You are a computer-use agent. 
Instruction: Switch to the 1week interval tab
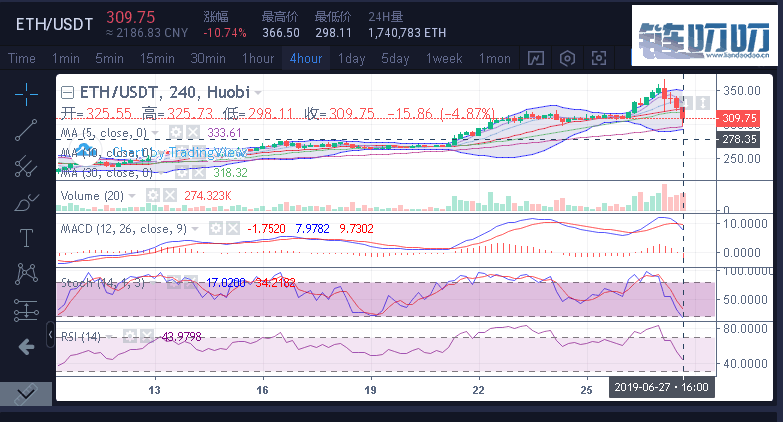click(444, 58)
